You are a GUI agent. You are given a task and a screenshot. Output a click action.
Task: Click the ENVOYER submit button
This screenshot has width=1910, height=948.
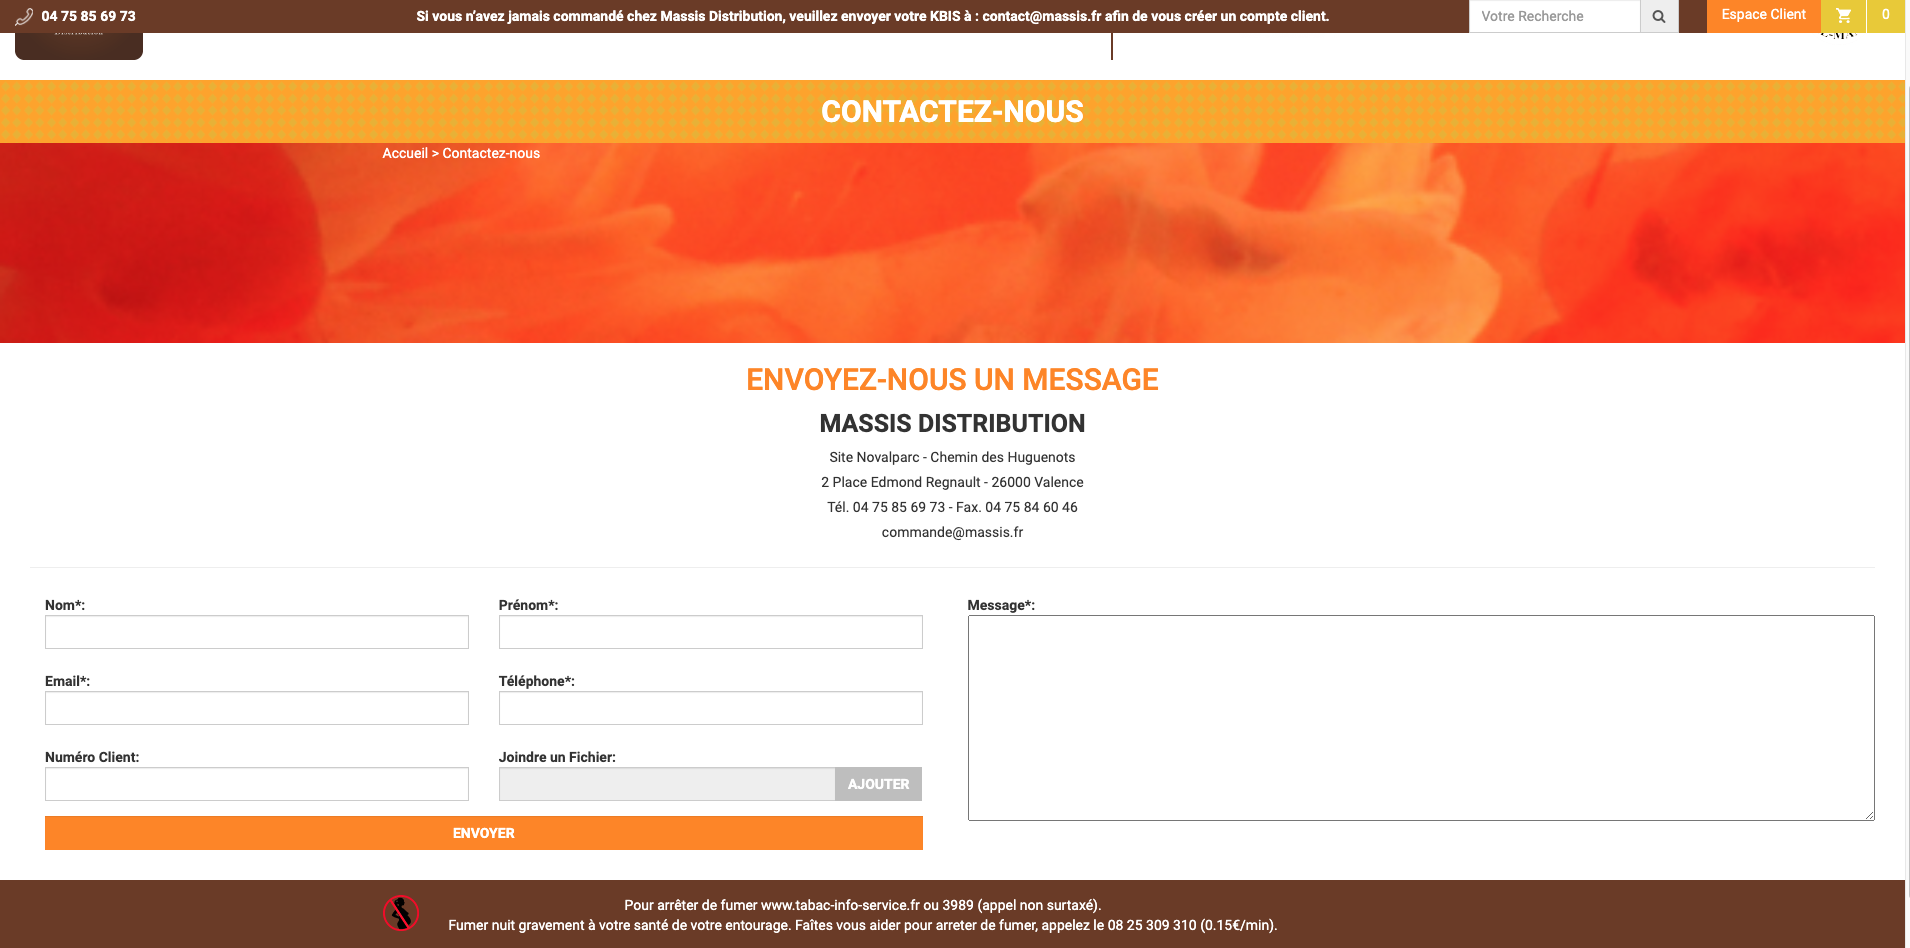[x=484, y=833]
